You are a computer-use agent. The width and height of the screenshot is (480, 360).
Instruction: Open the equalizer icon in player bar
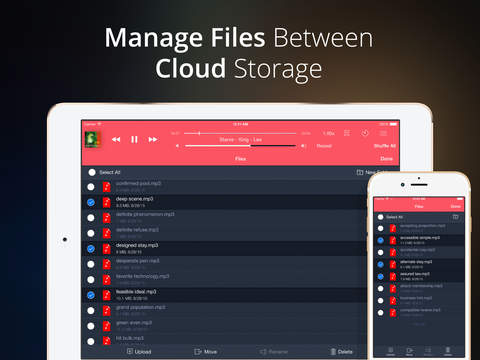click(x=347, y=133)
